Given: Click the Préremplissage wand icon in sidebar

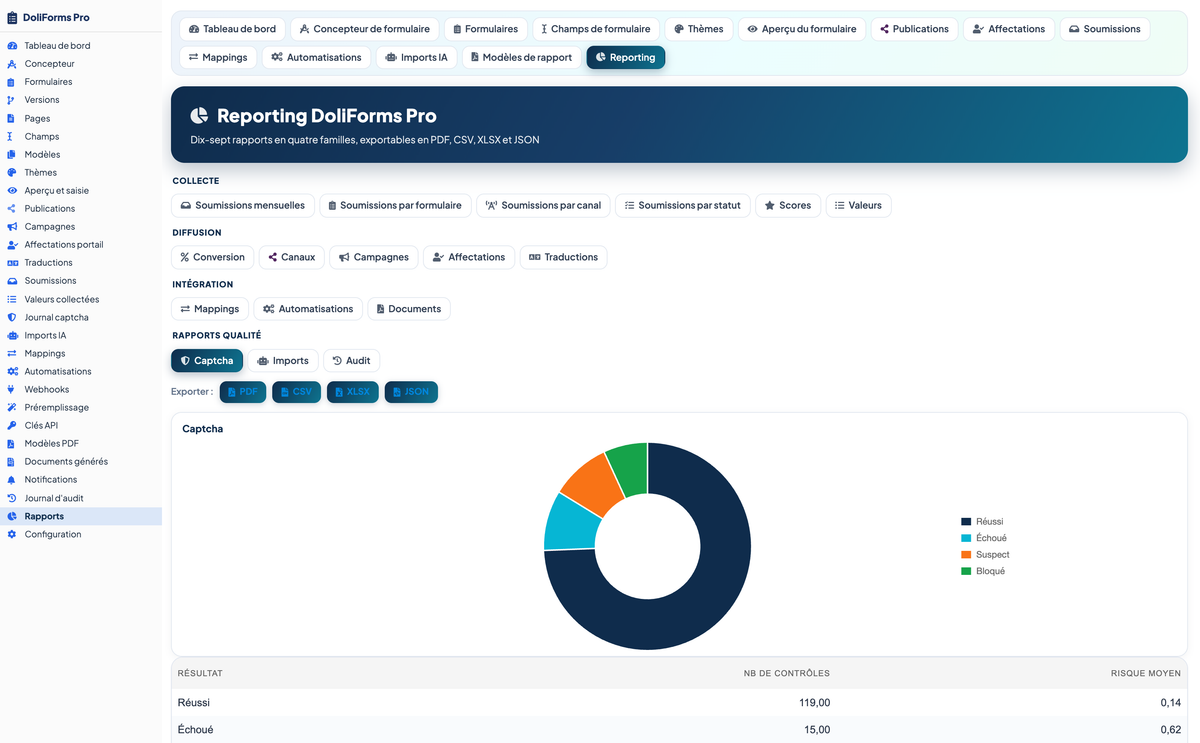Looking at the screenshot, I should click(12, 407).
